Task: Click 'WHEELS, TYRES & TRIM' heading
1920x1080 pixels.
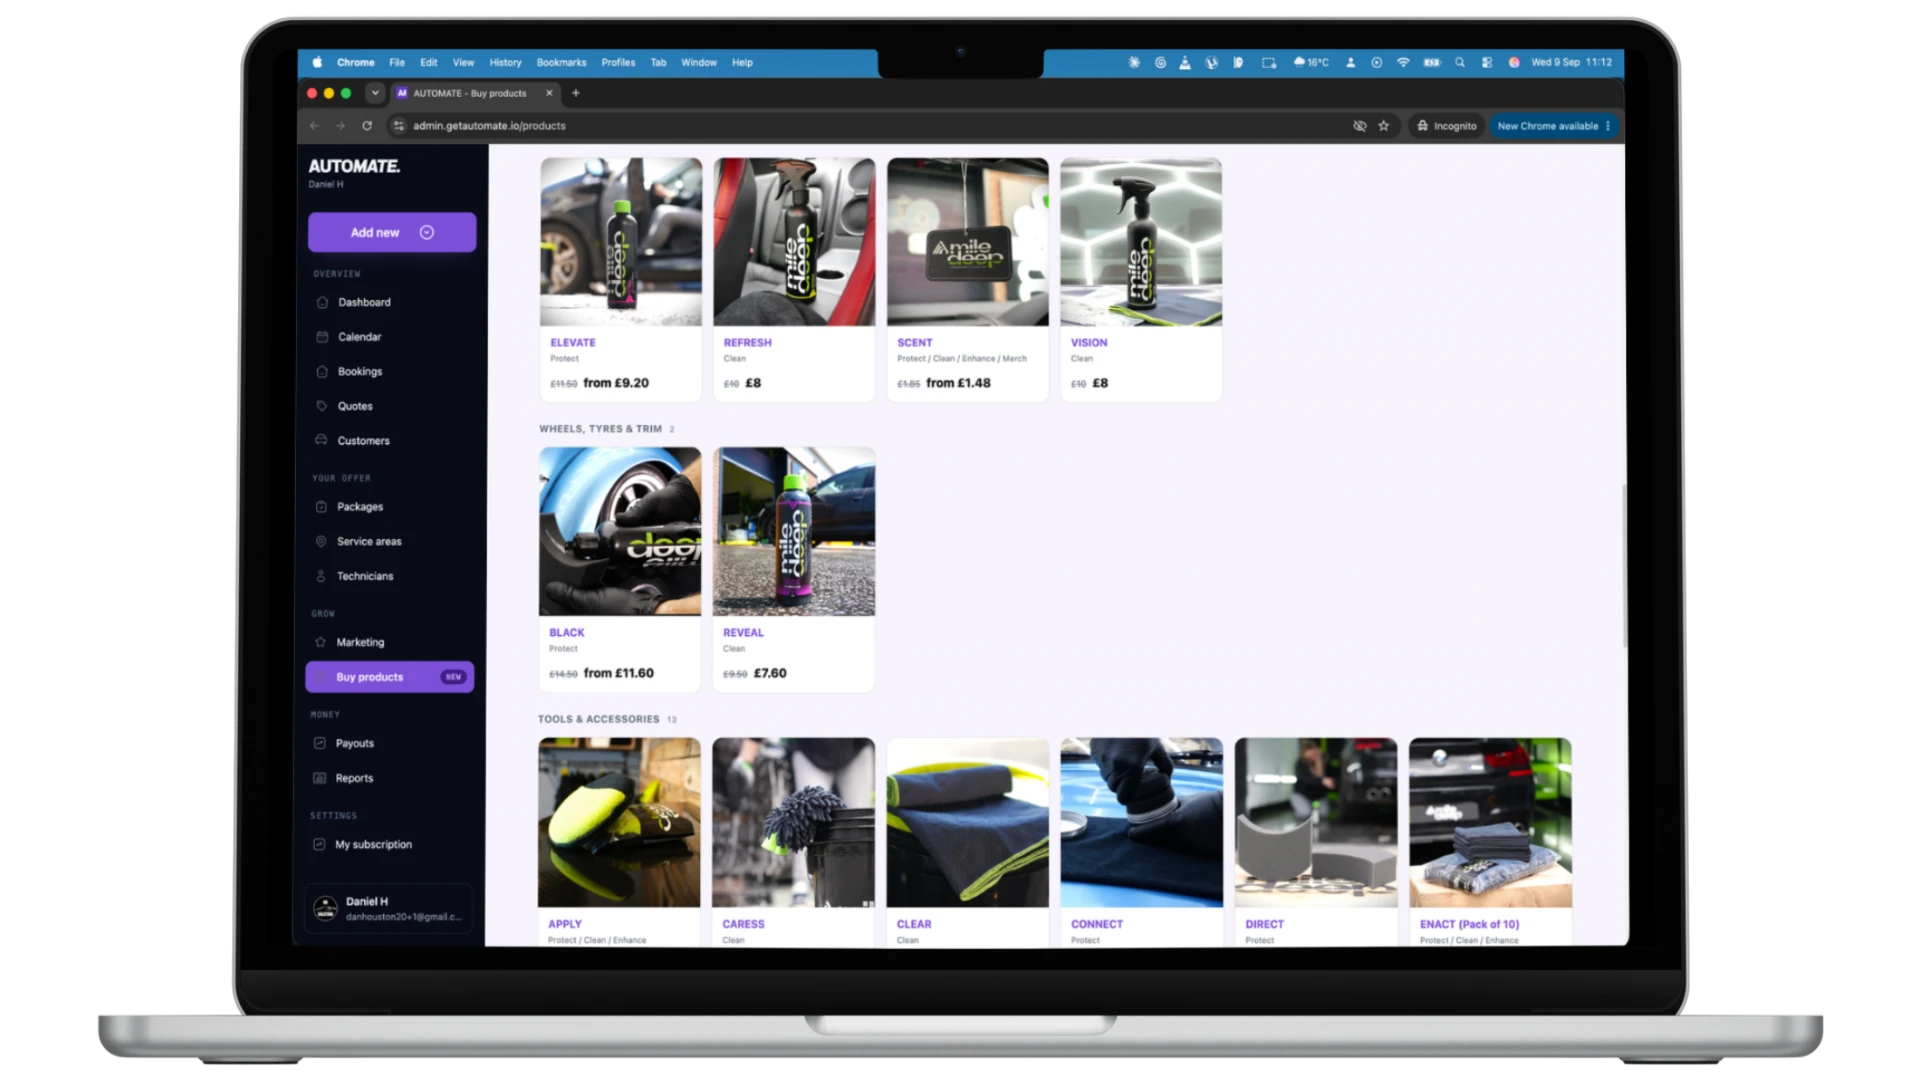Action: pyautogui.click(x=600, y=429)
